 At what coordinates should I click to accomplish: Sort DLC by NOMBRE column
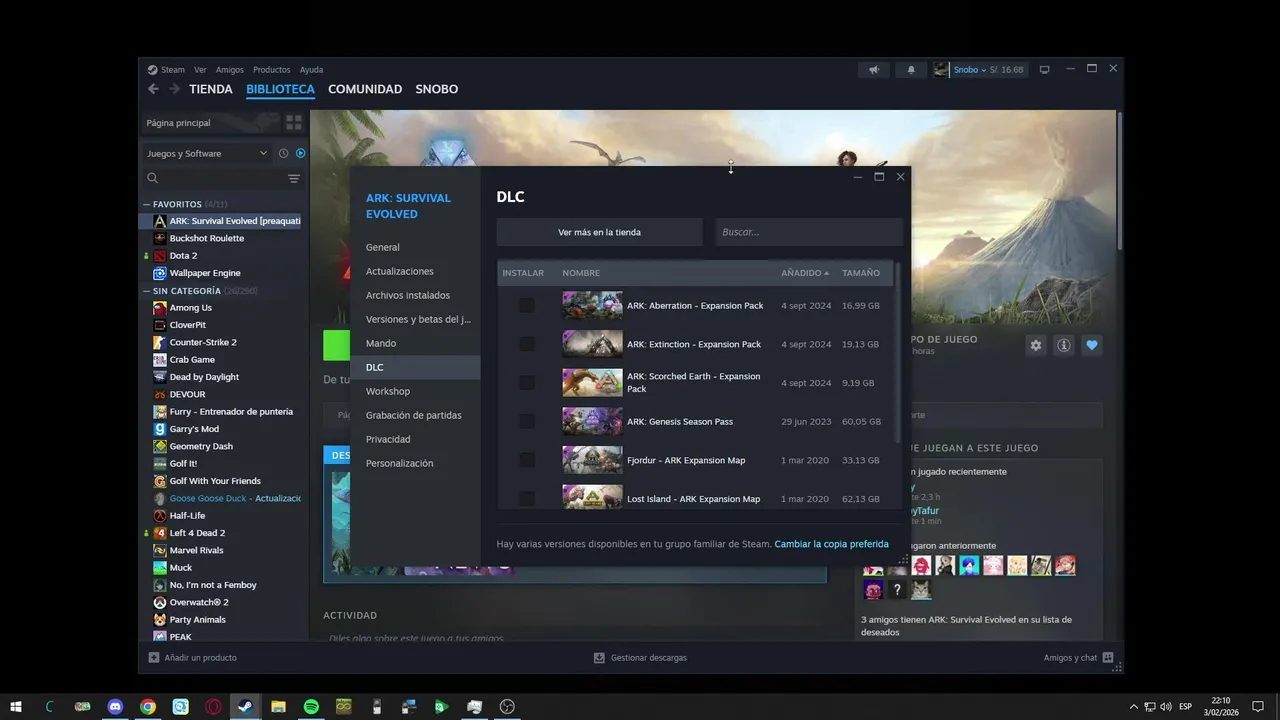tap(581, 273)
